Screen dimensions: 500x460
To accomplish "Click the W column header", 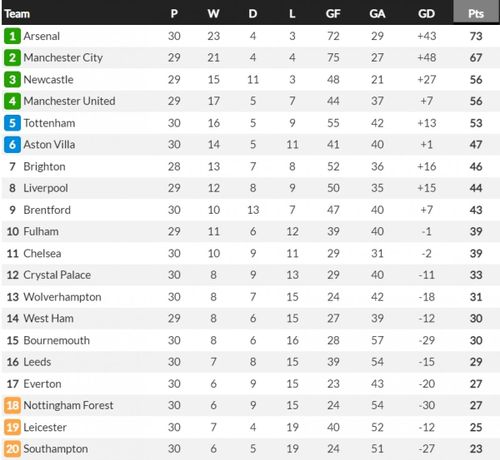I will tap(213, 14).
